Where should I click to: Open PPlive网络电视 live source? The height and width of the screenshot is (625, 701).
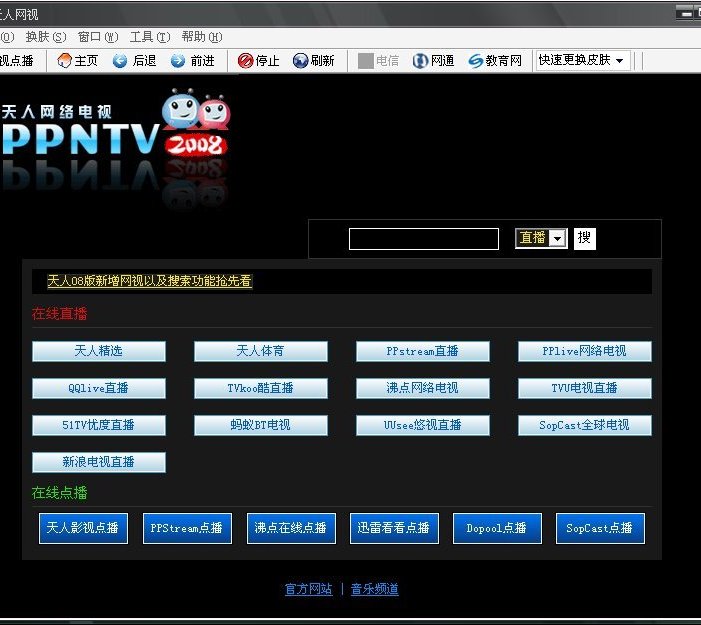click(x=585, y=351)
